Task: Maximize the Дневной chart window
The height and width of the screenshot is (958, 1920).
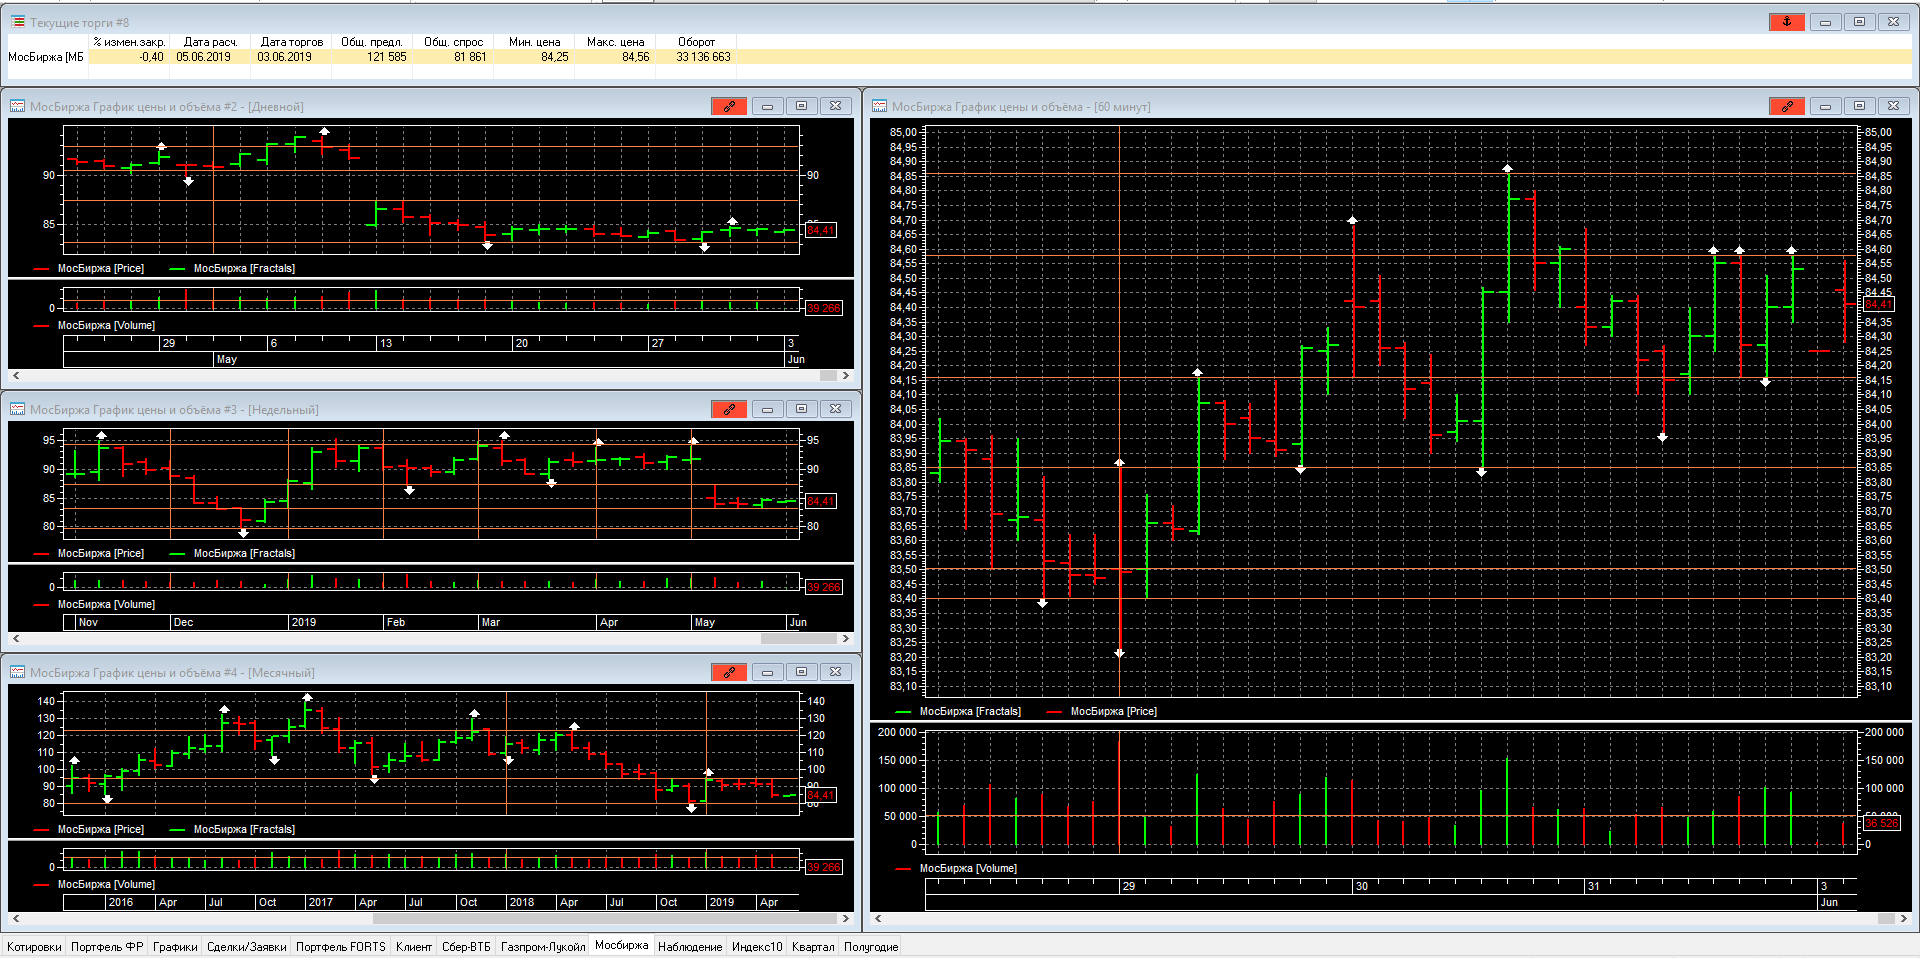Action: pos(801,106)
